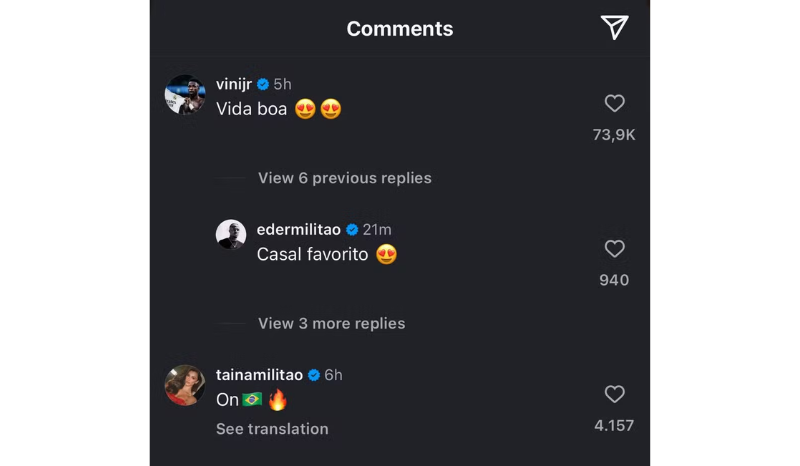The width and height of the screenshot is (800, 466).
Task: Click edermilitao's blue verified badge
Action: 352,229
